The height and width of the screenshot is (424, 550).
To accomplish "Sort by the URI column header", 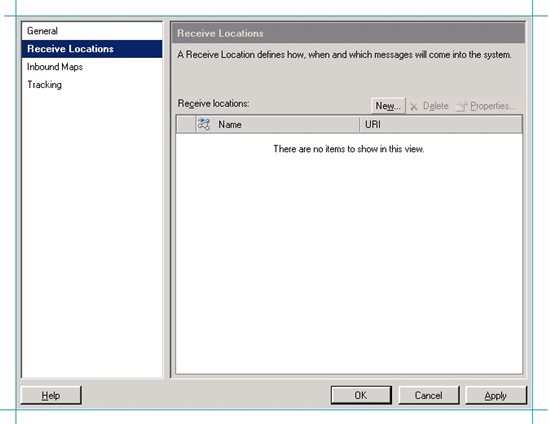I will click(441, 124).
